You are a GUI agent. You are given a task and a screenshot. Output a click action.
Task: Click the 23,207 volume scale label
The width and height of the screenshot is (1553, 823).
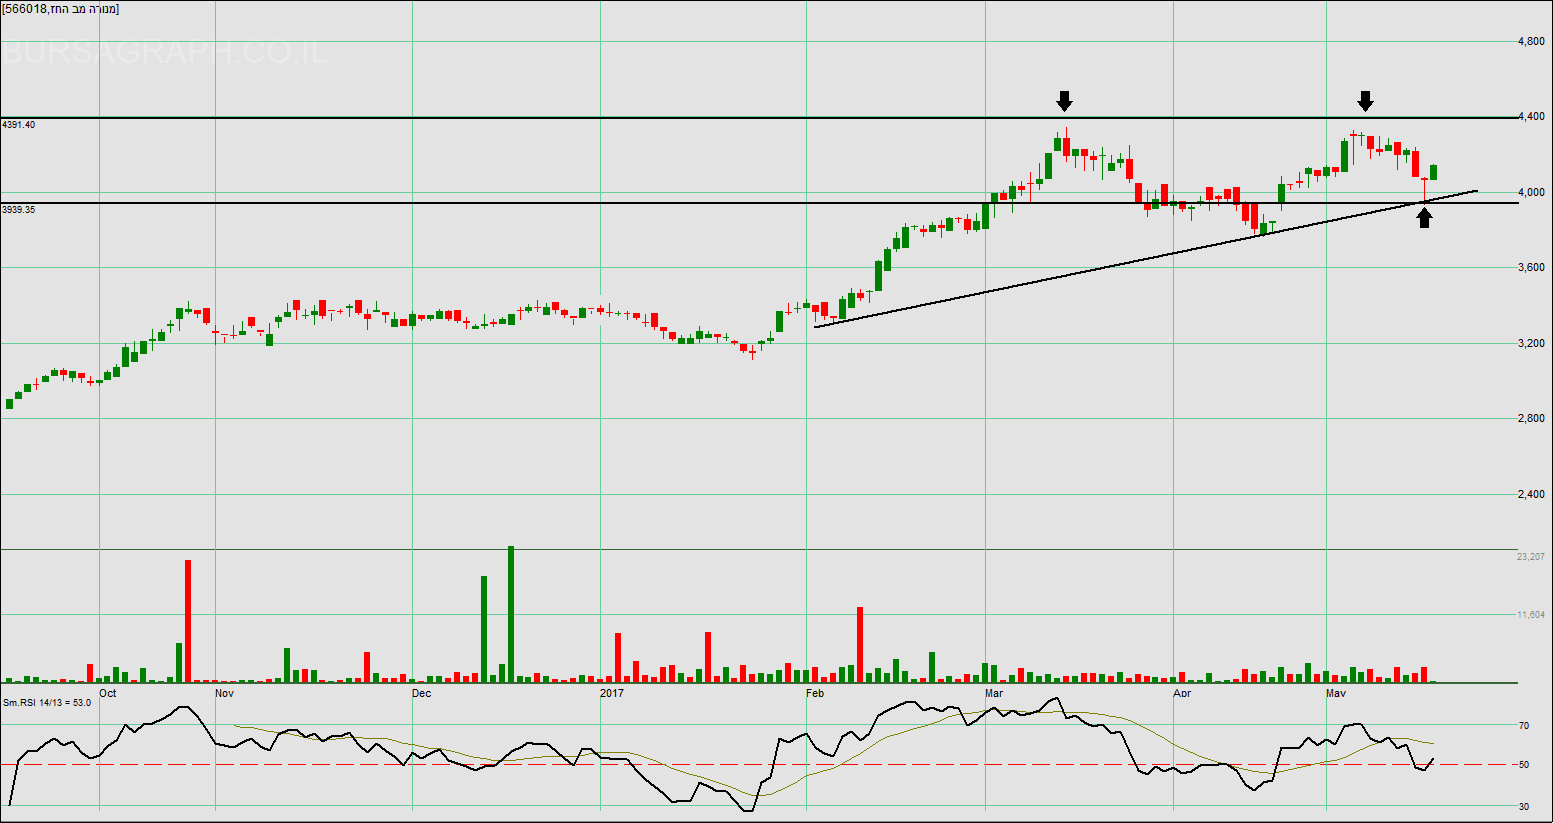click(x=1531, y=557)
